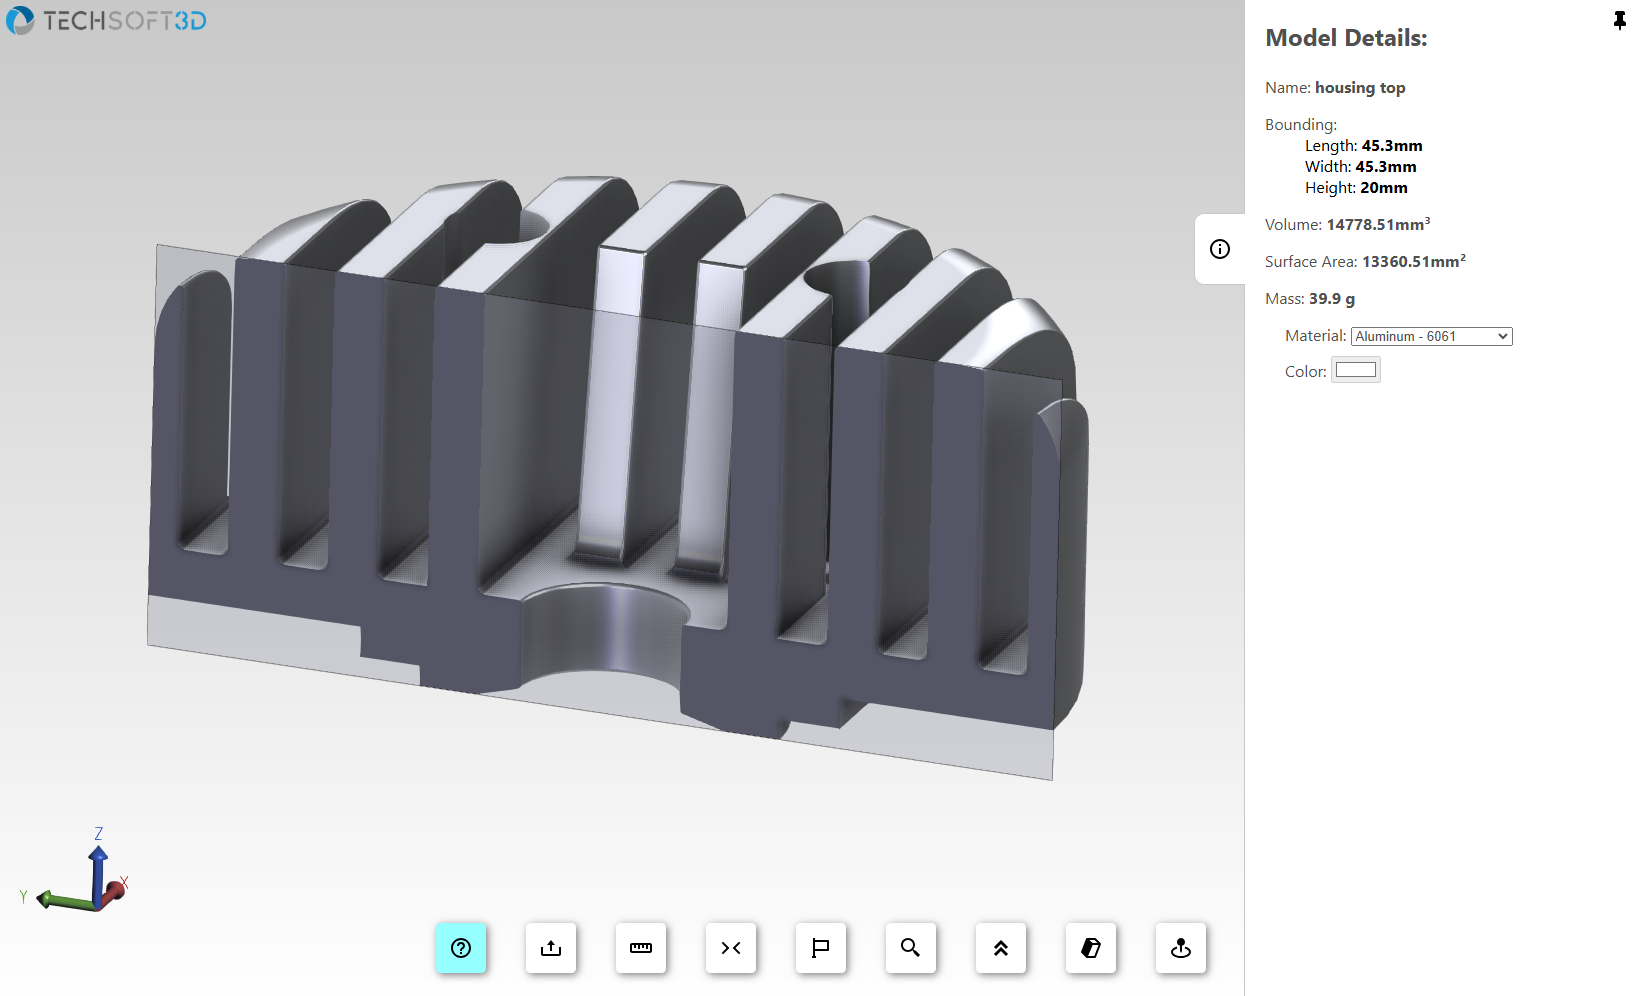
Task: Click the magnifier search tool
Action: coord(911,948)
